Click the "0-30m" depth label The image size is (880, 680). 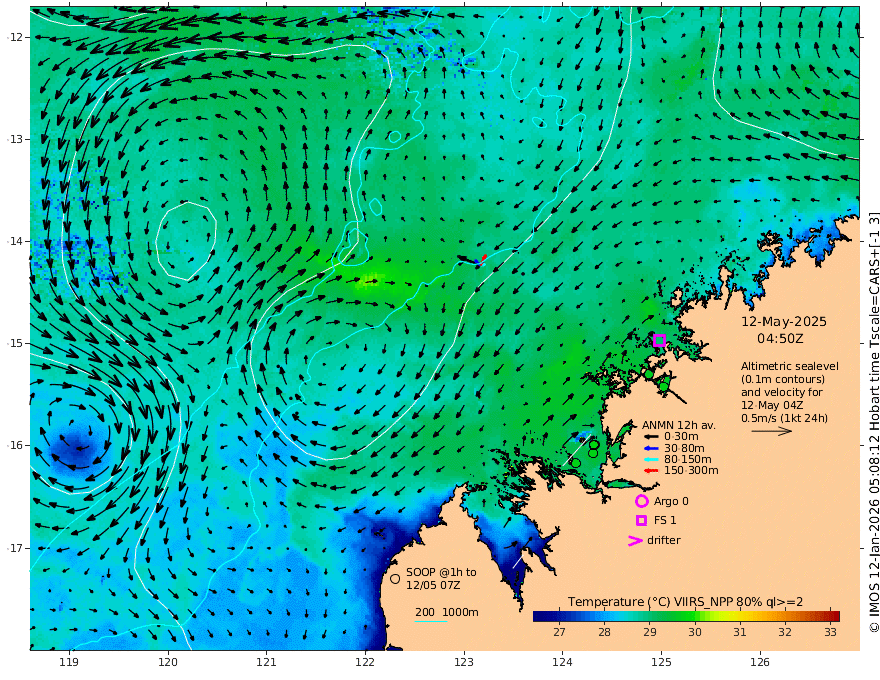tap(681, 437)
